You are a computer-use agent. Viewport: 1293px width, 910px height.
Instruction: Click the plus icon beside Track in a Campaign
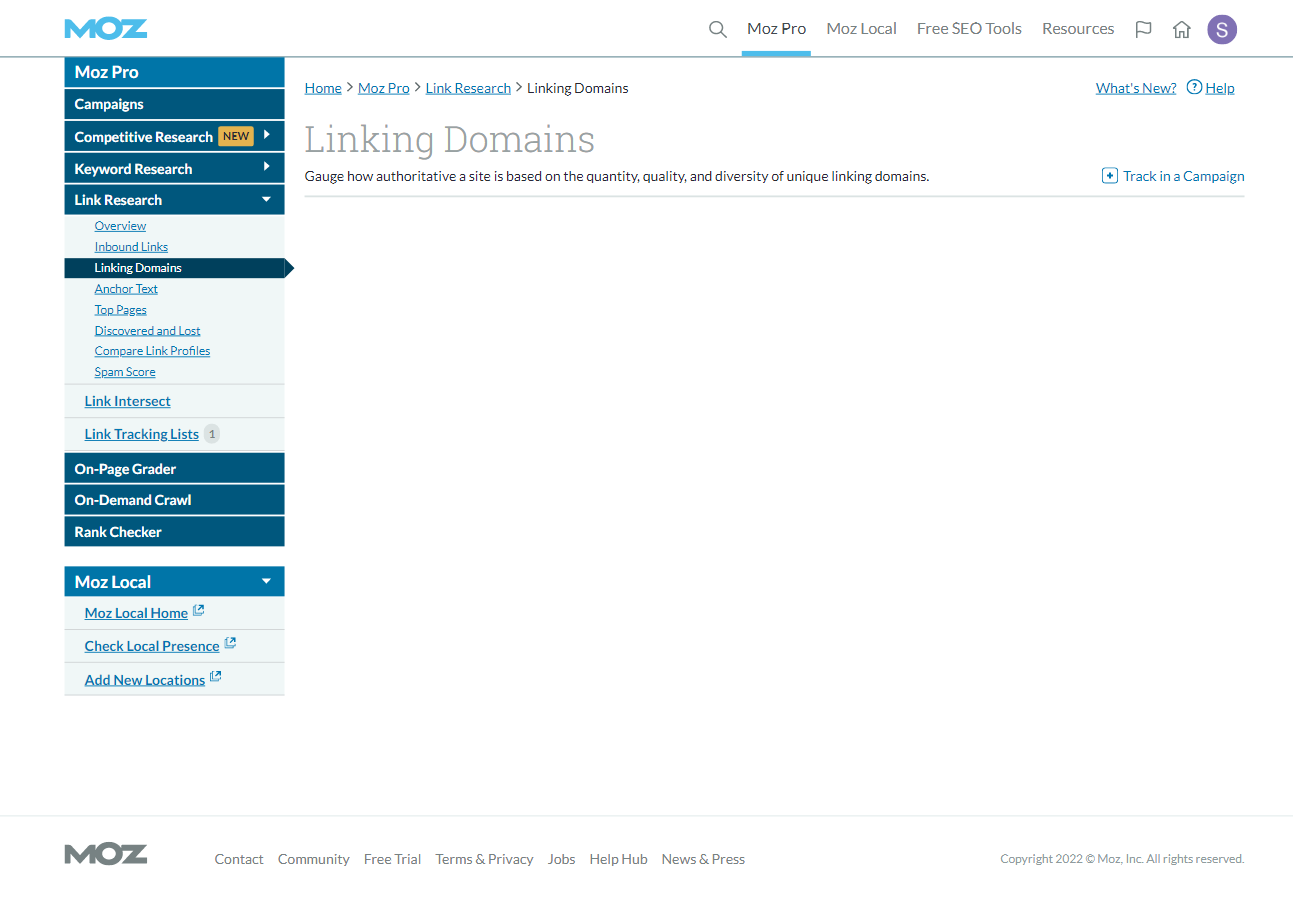(x=1110, y=176)
